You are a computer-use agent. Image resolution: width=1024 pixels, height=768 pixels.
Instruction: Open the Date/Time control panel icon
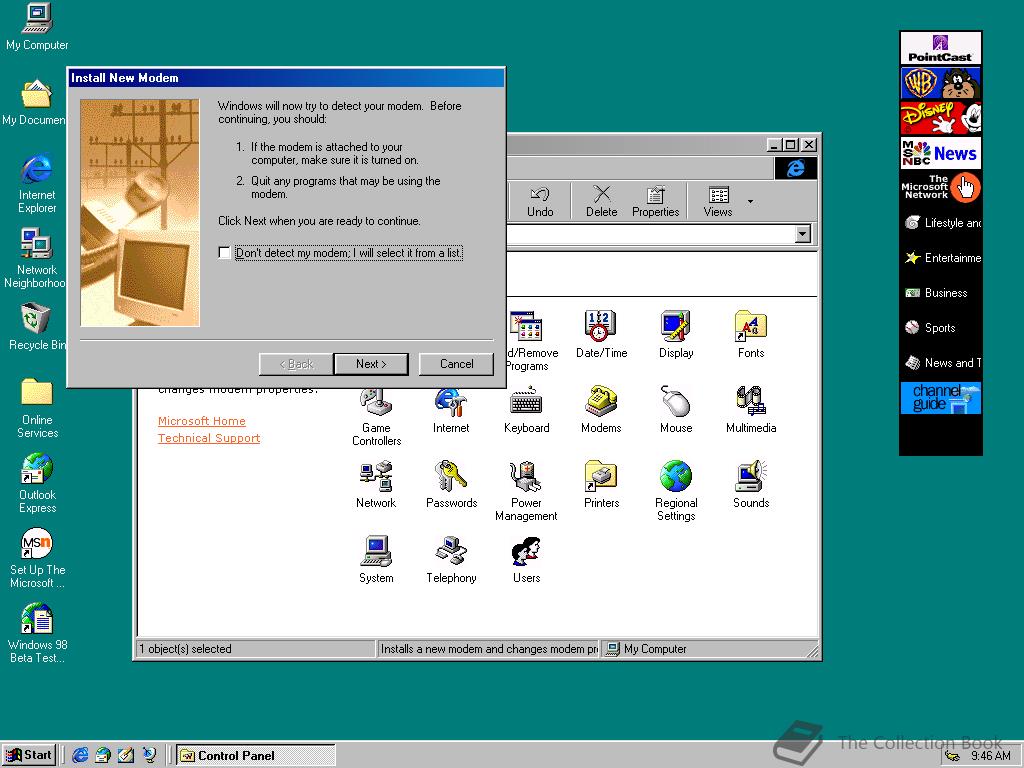click(601, 335)
